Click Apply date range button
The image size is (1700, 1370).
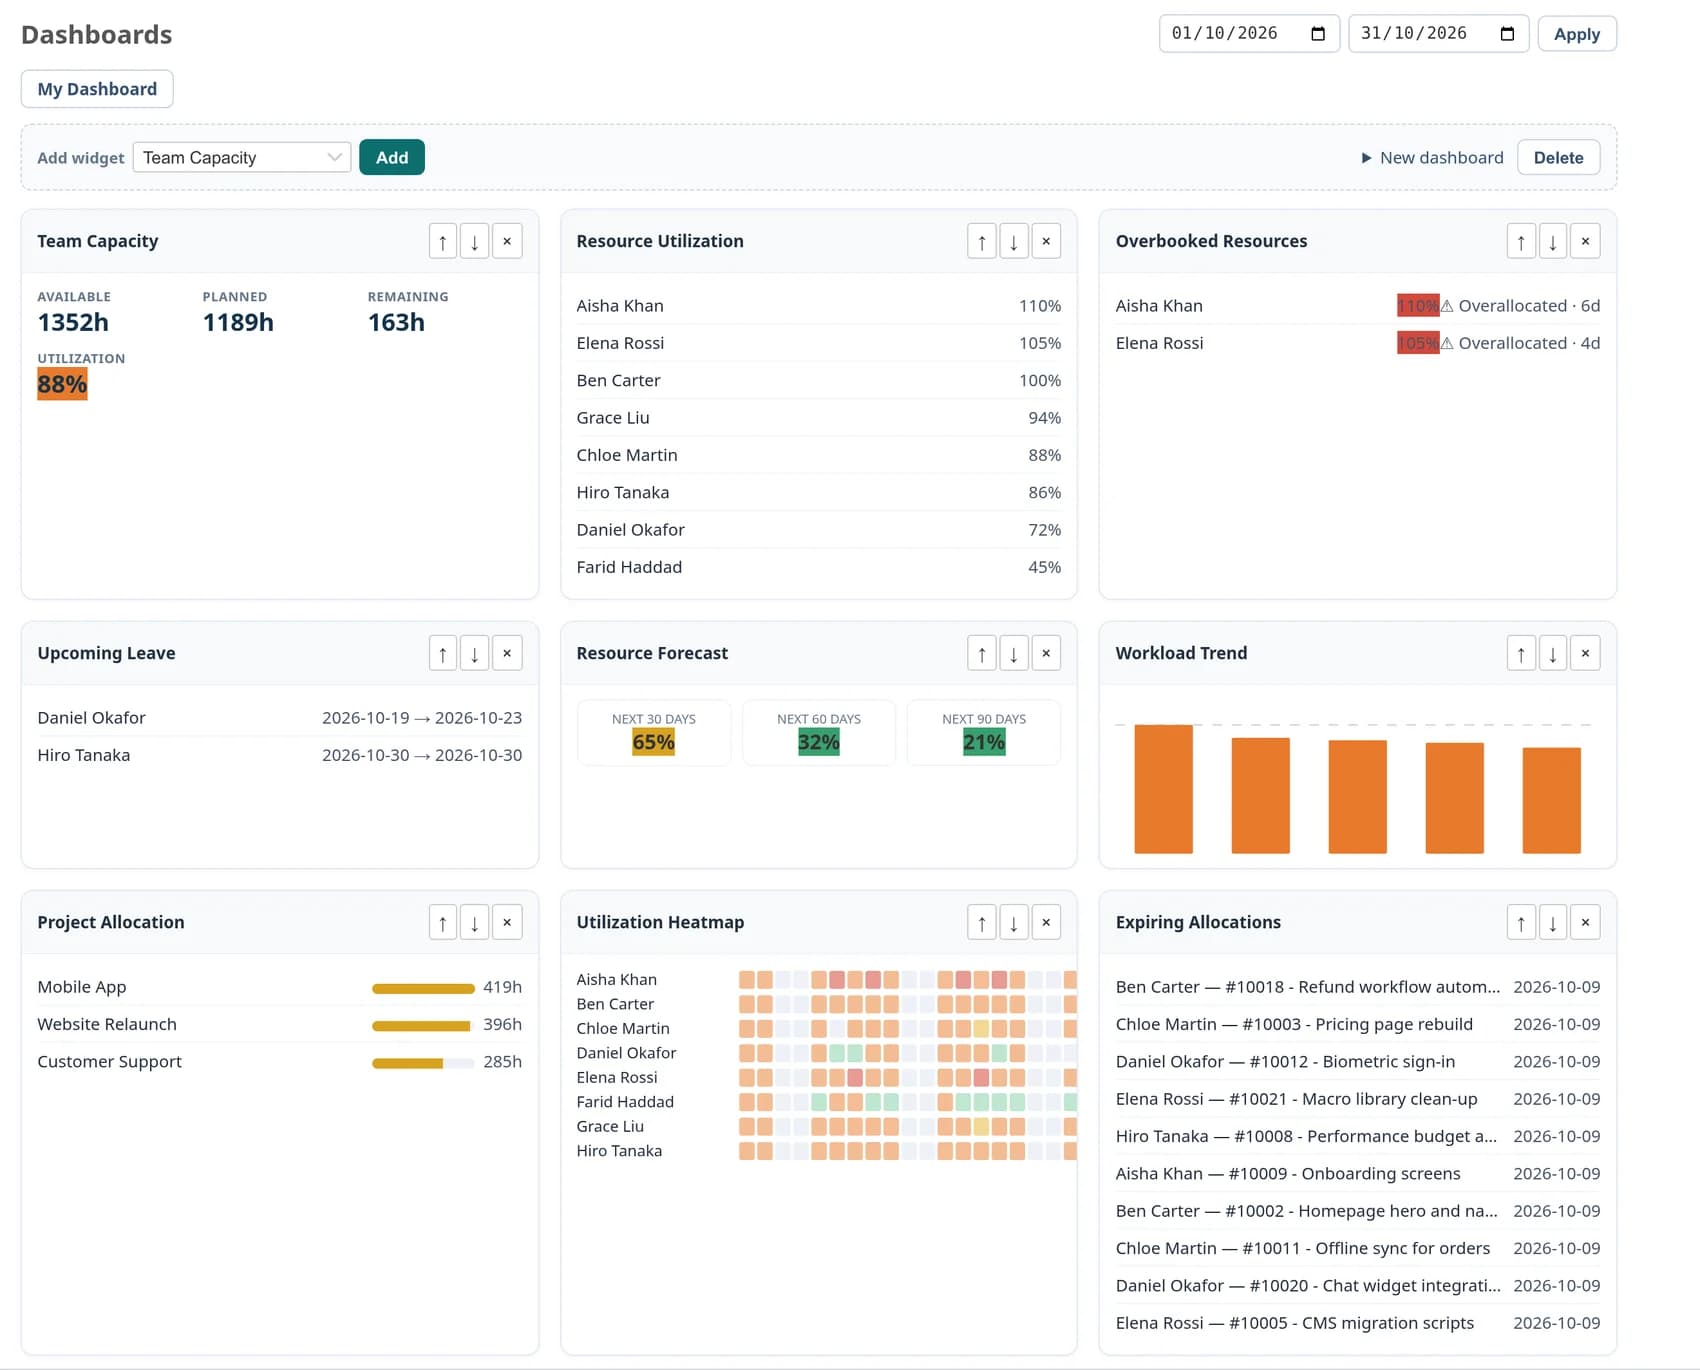(x=1577, y=34)
